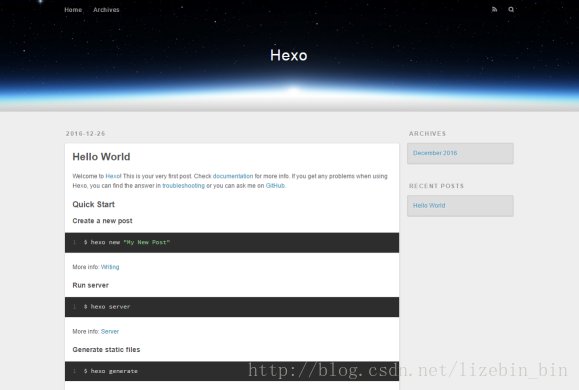Open Hello World under Recent Posts
The width and height of the screenshot is (579, 390).
click(x=429, y=206)
